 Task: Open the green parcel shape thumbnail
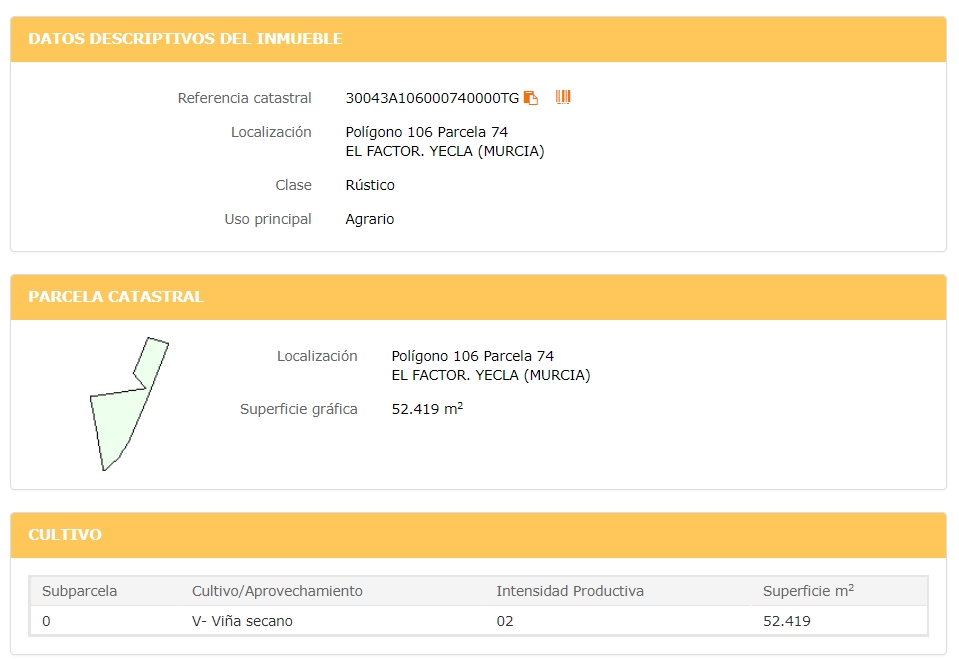pyautogui.click(x=129, y=404)
